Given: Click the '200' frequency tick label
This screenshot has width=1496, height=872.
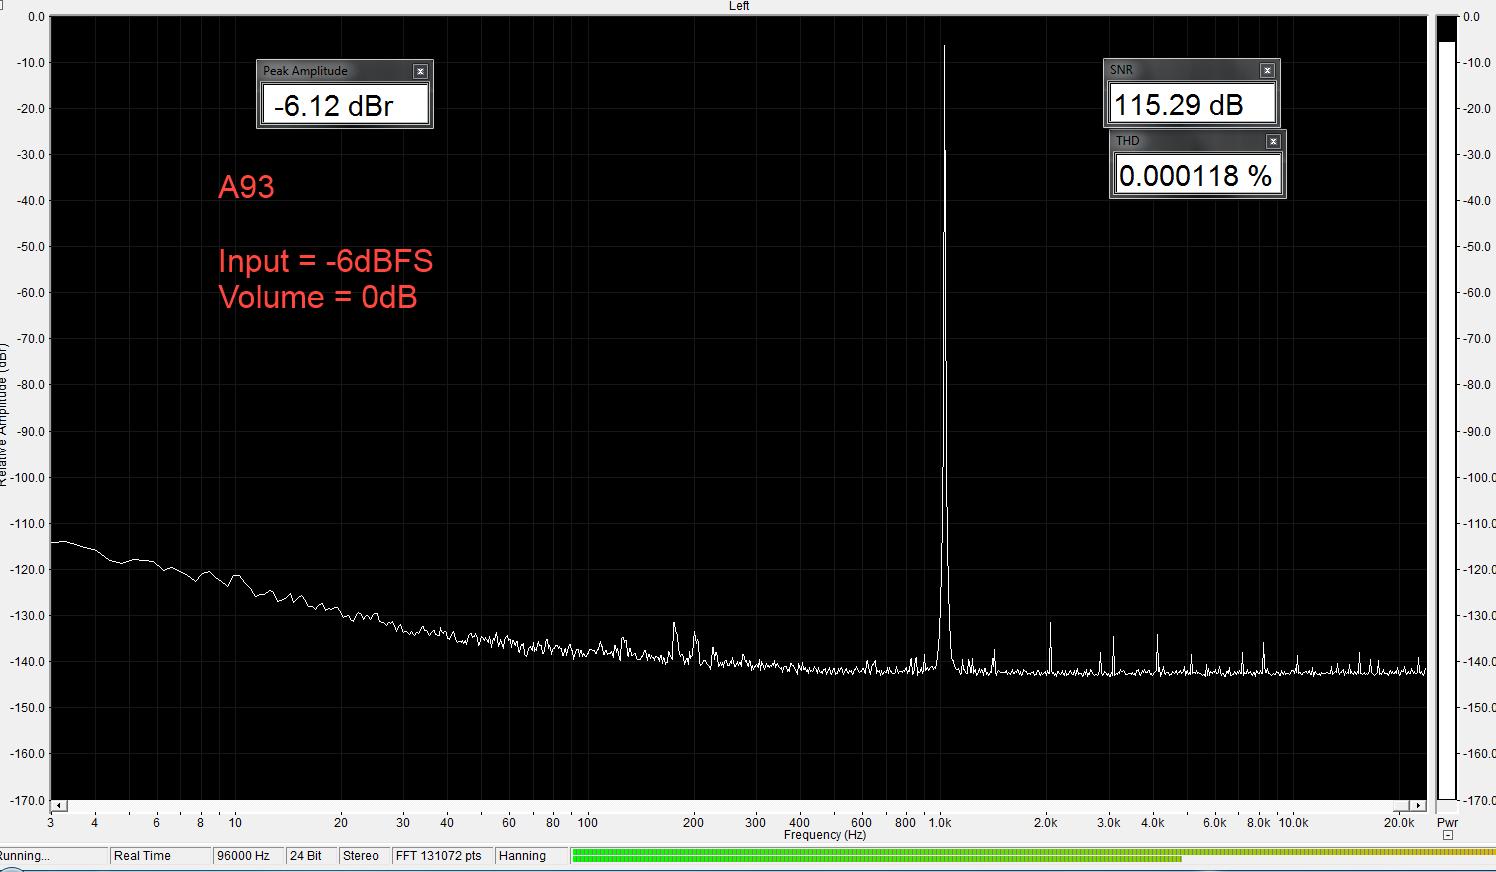Looking at the screenshot, I should point(693,823).
